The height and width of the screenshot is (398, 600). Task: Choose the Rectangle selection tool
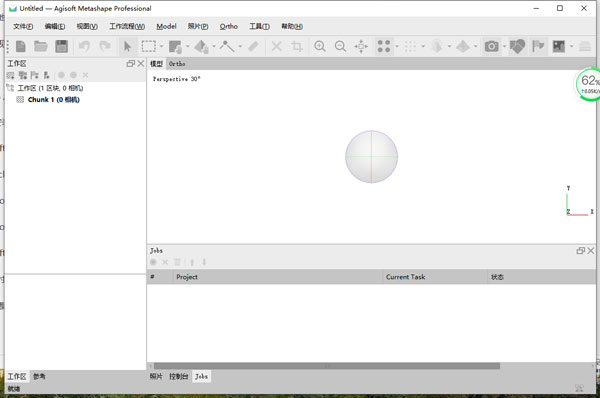[x=148, y=46]
